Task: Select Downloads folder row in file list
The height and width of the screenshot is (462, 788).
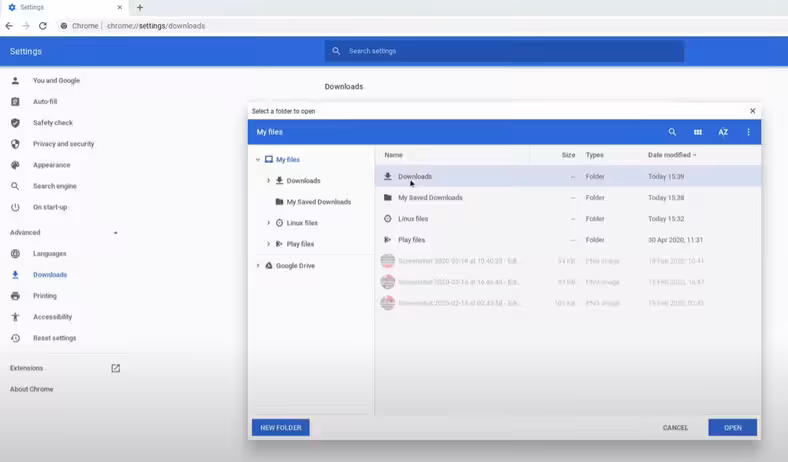Action: pyautogui.click(x=568, y=176)
